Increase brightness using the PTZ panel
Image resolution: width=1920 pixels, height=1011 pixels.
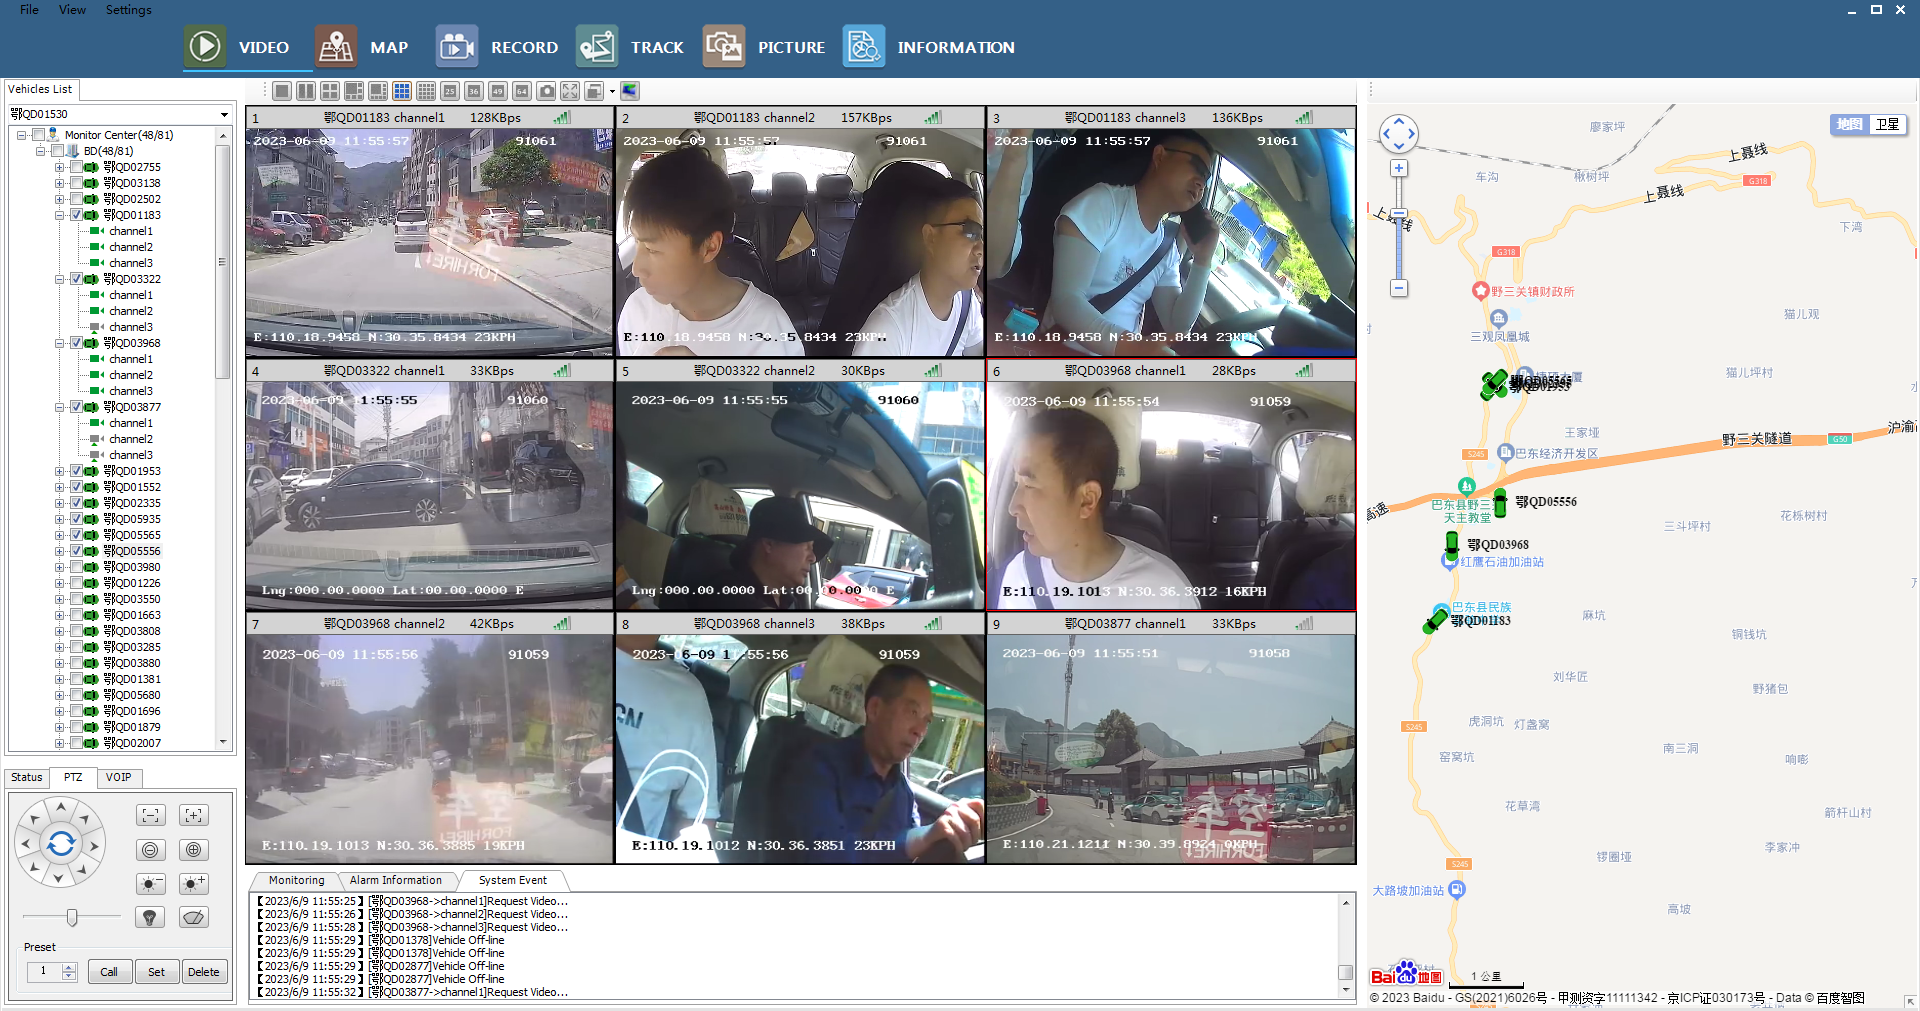193,883
